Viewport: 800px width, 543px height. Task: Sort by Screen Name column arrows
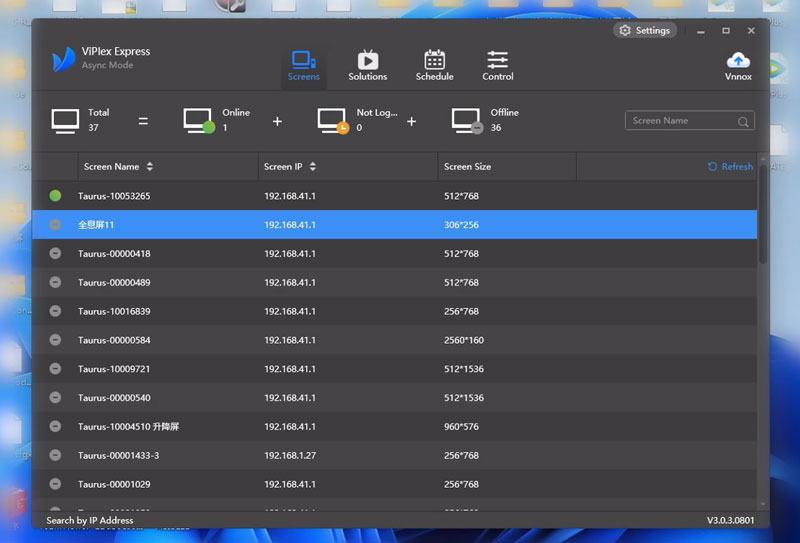coord(149,166)
